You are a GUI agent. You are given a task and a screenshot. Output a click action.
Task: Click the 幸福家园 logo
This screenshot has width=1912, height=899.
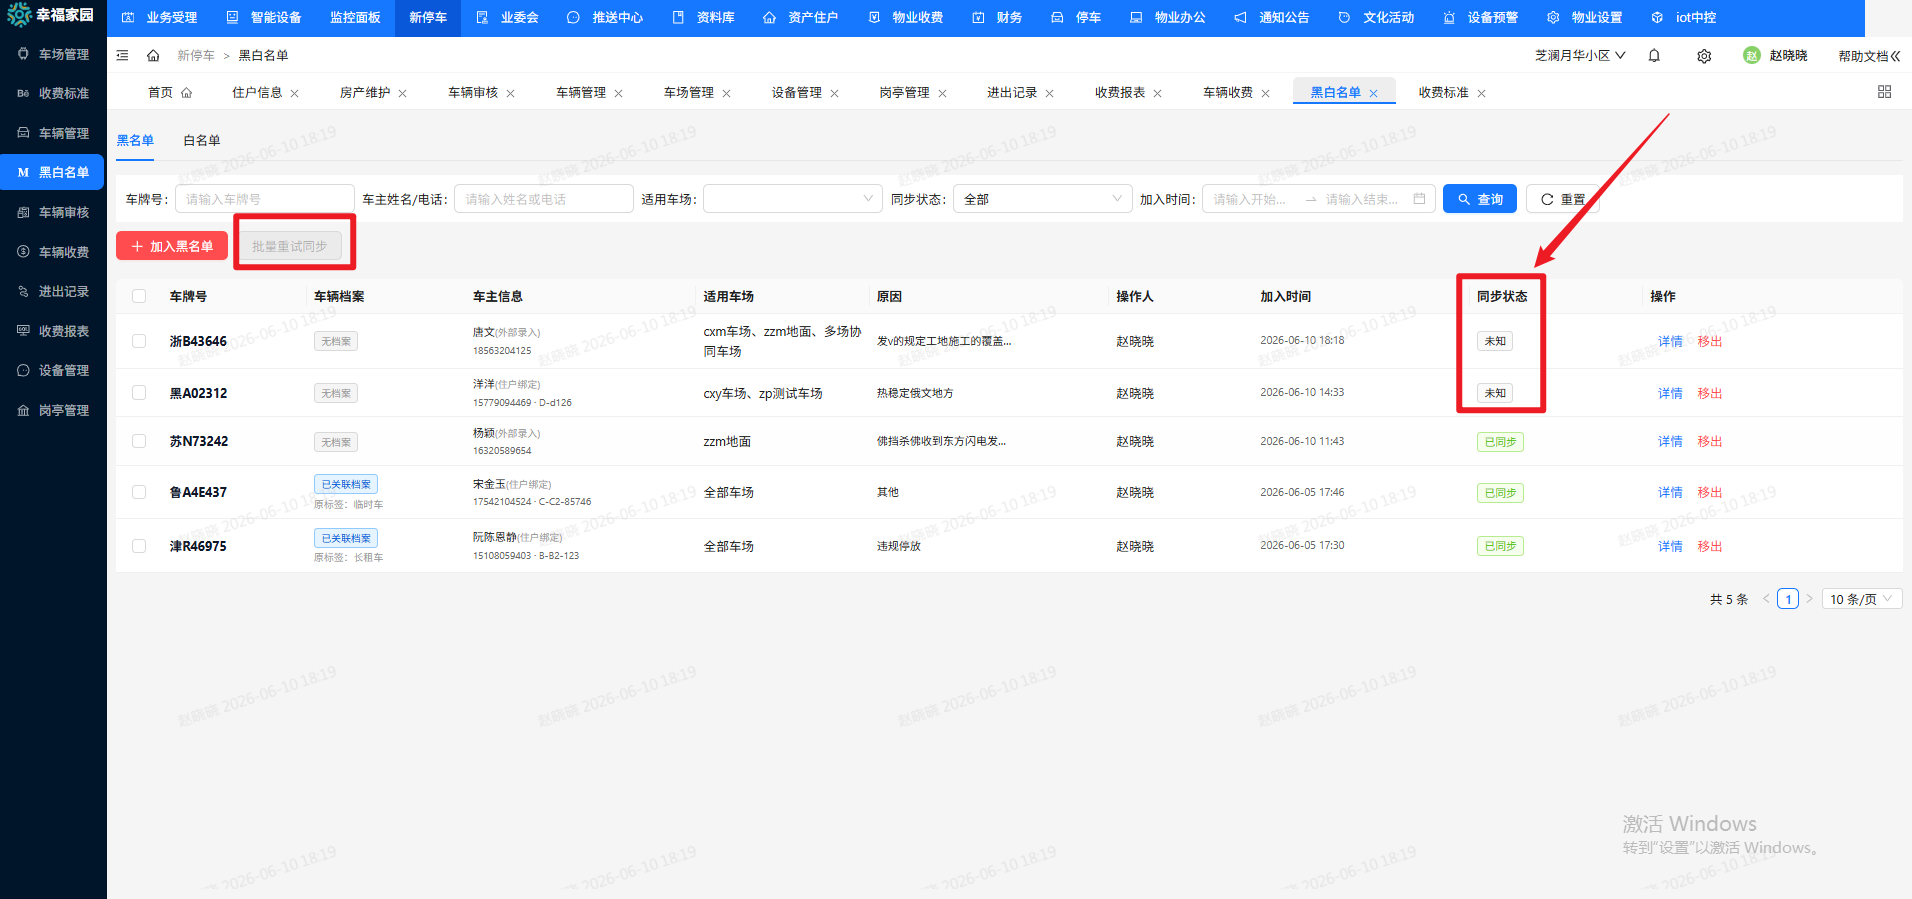coord(52,15)
